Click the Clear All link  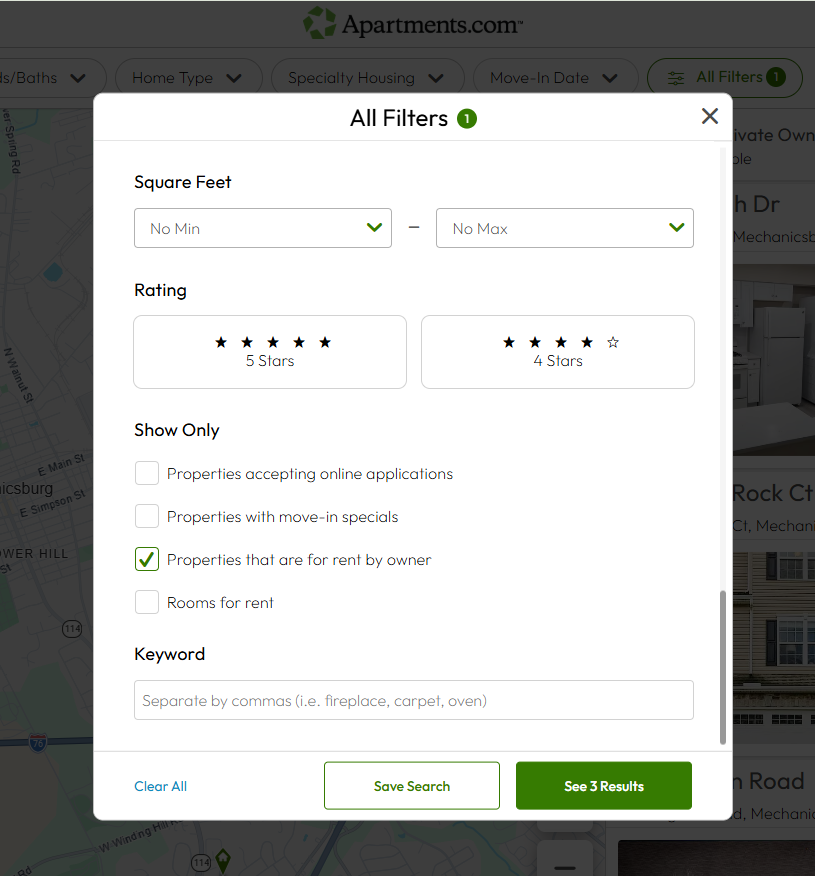pos(160,786)
